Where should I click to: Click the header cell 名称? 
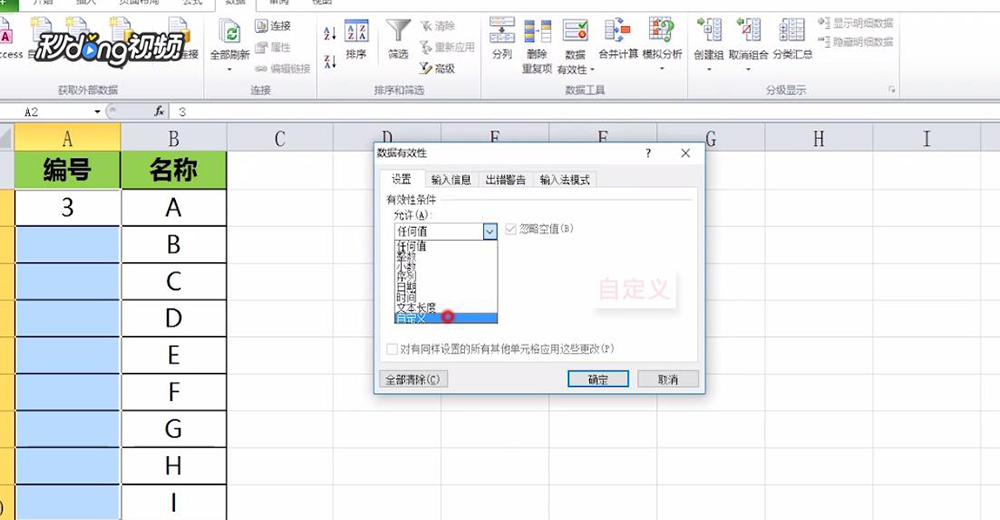(173, 170)
